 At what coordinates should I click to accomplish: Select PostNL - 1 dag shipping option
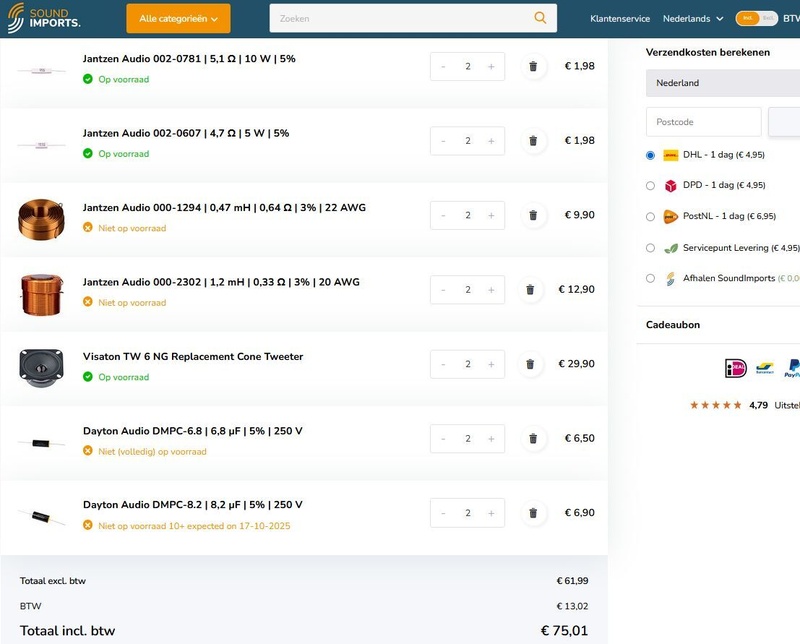[650, 217]
